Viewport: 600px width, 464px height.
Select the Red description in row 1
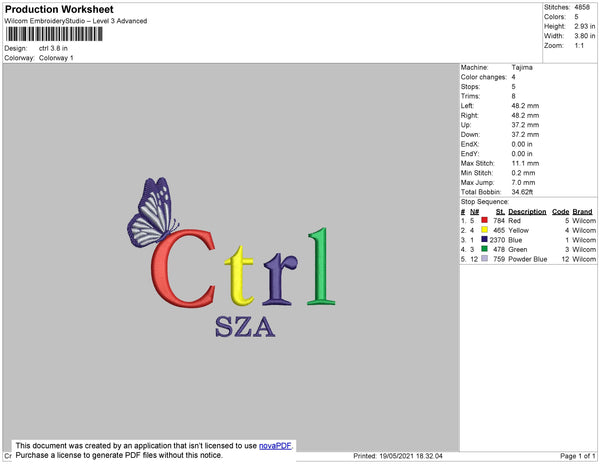click(514, 221)
